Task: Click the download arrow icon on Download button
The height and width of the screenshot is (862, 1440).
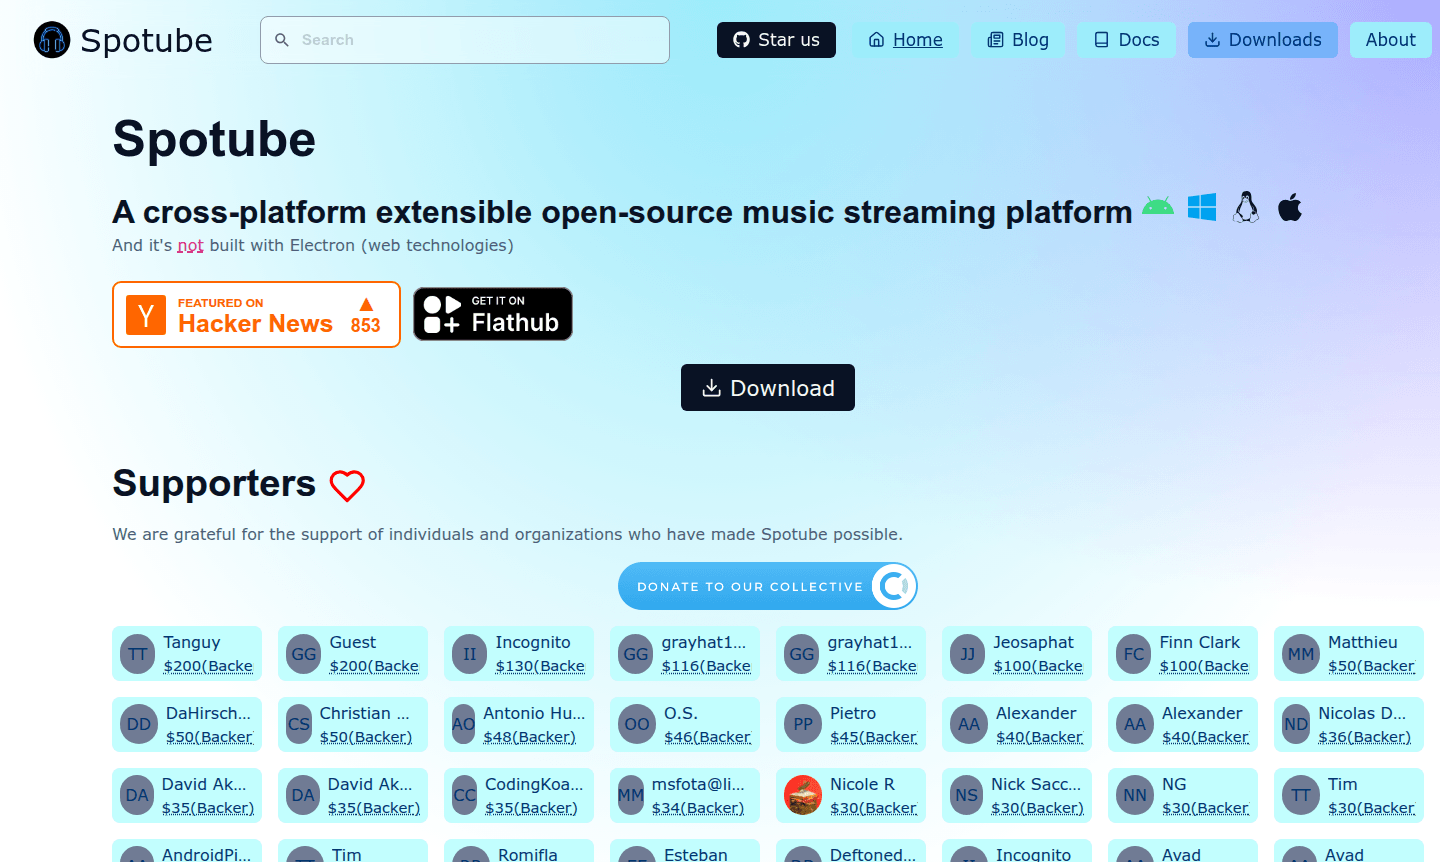Action: tap(712, 387)
